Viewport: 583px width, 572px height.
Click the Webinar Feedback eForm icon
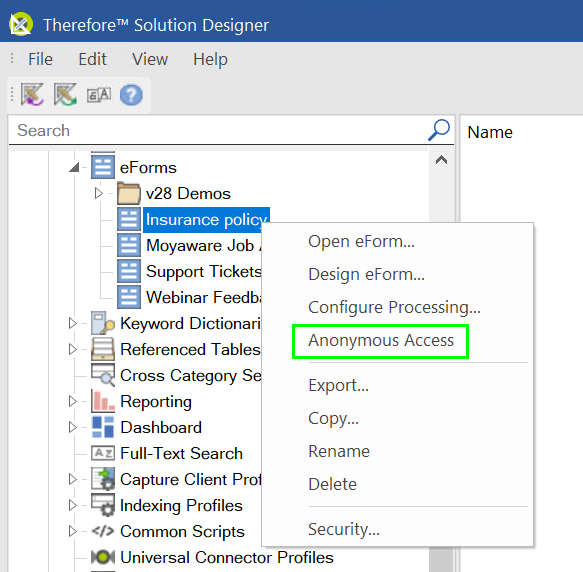click(129, 298)
